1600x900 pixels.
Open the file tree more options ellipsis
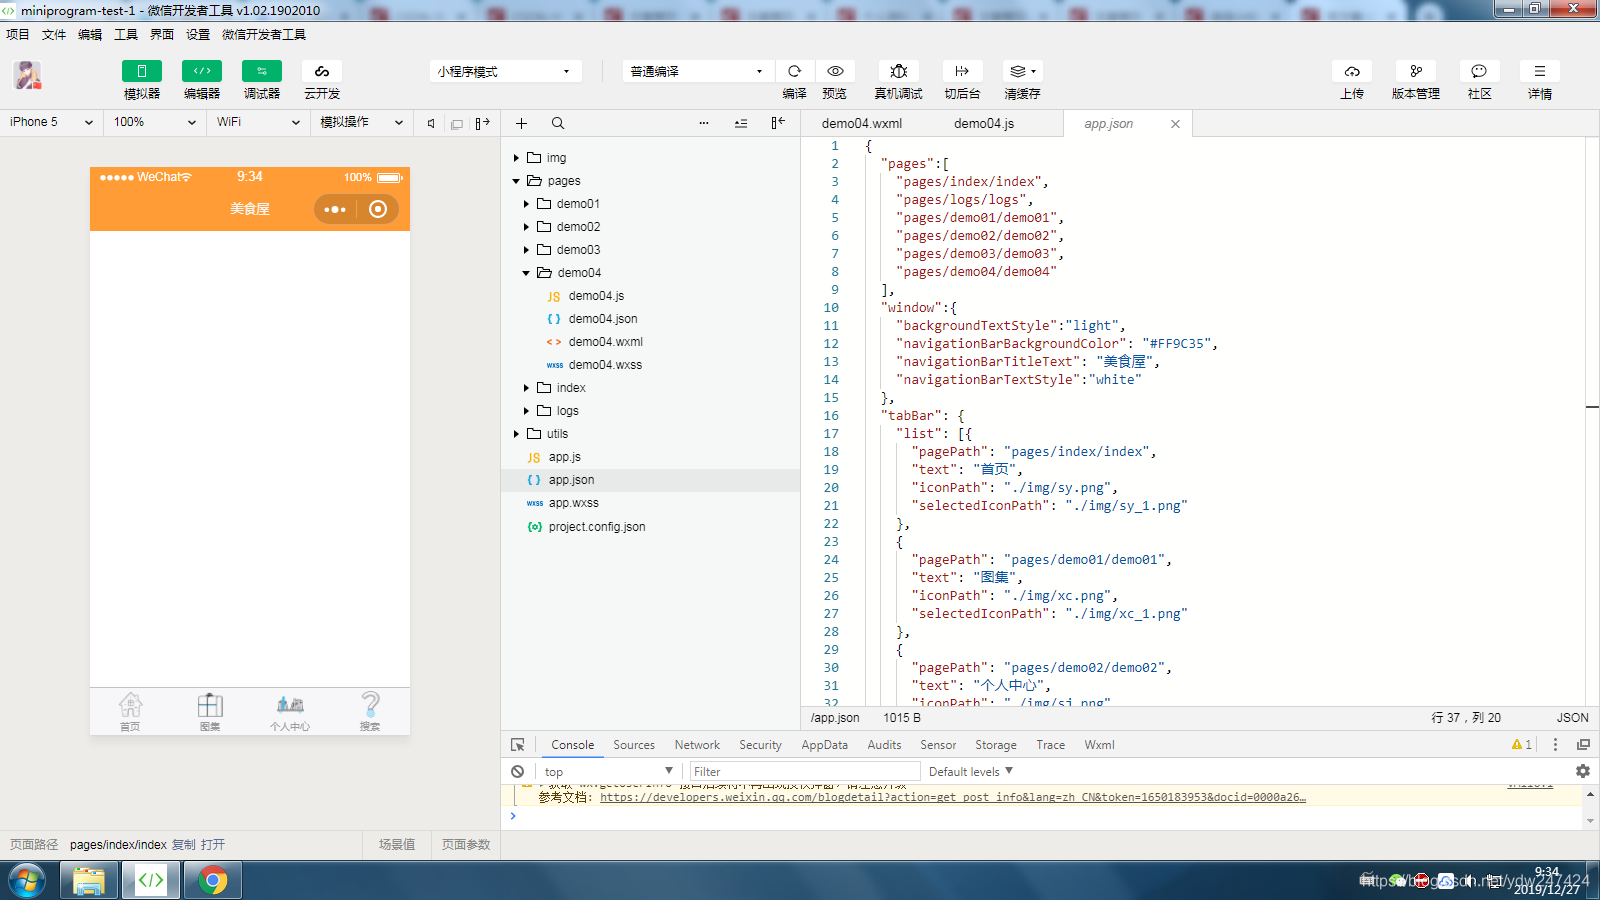point(704,123)
